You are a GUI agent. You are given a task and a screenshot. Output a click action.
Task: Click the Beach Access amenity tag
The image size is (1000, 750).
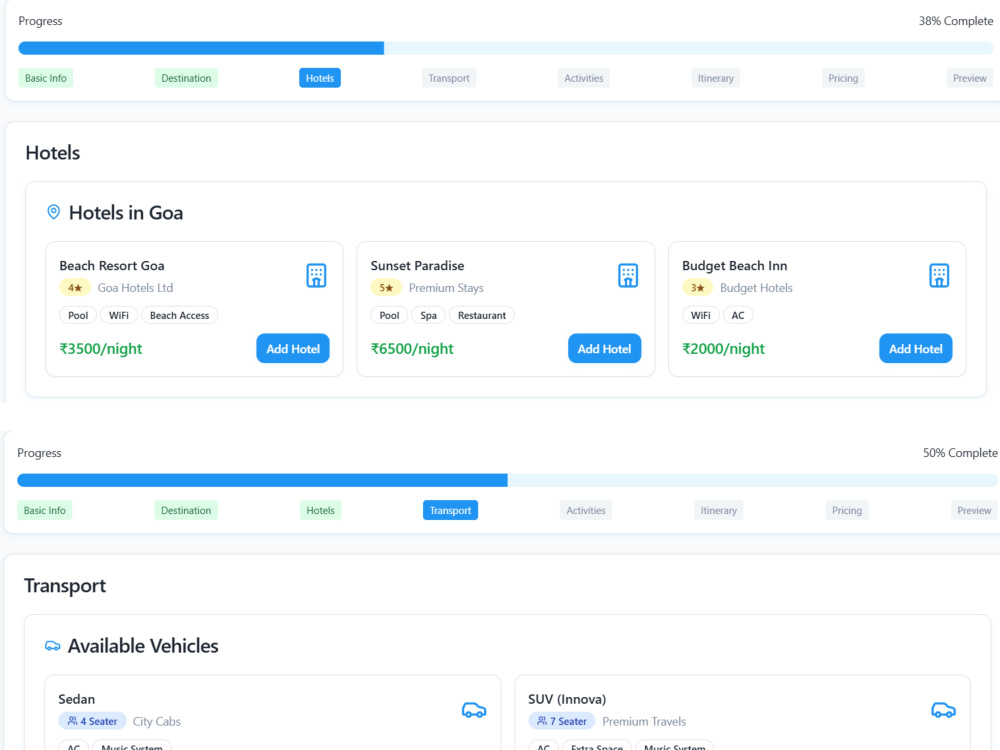(x=179, y=315)
